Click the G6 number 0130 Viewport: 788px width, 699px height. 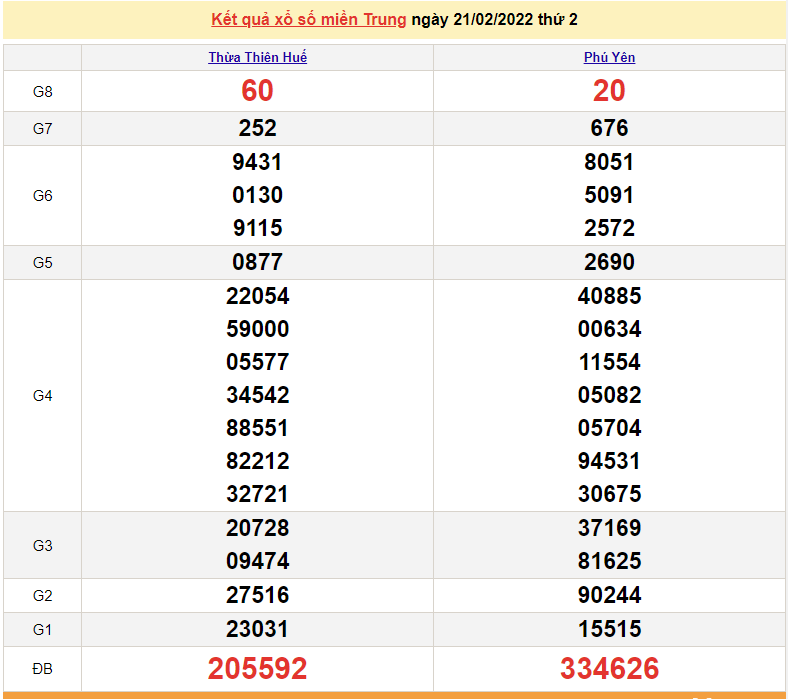tap(257, 195)
